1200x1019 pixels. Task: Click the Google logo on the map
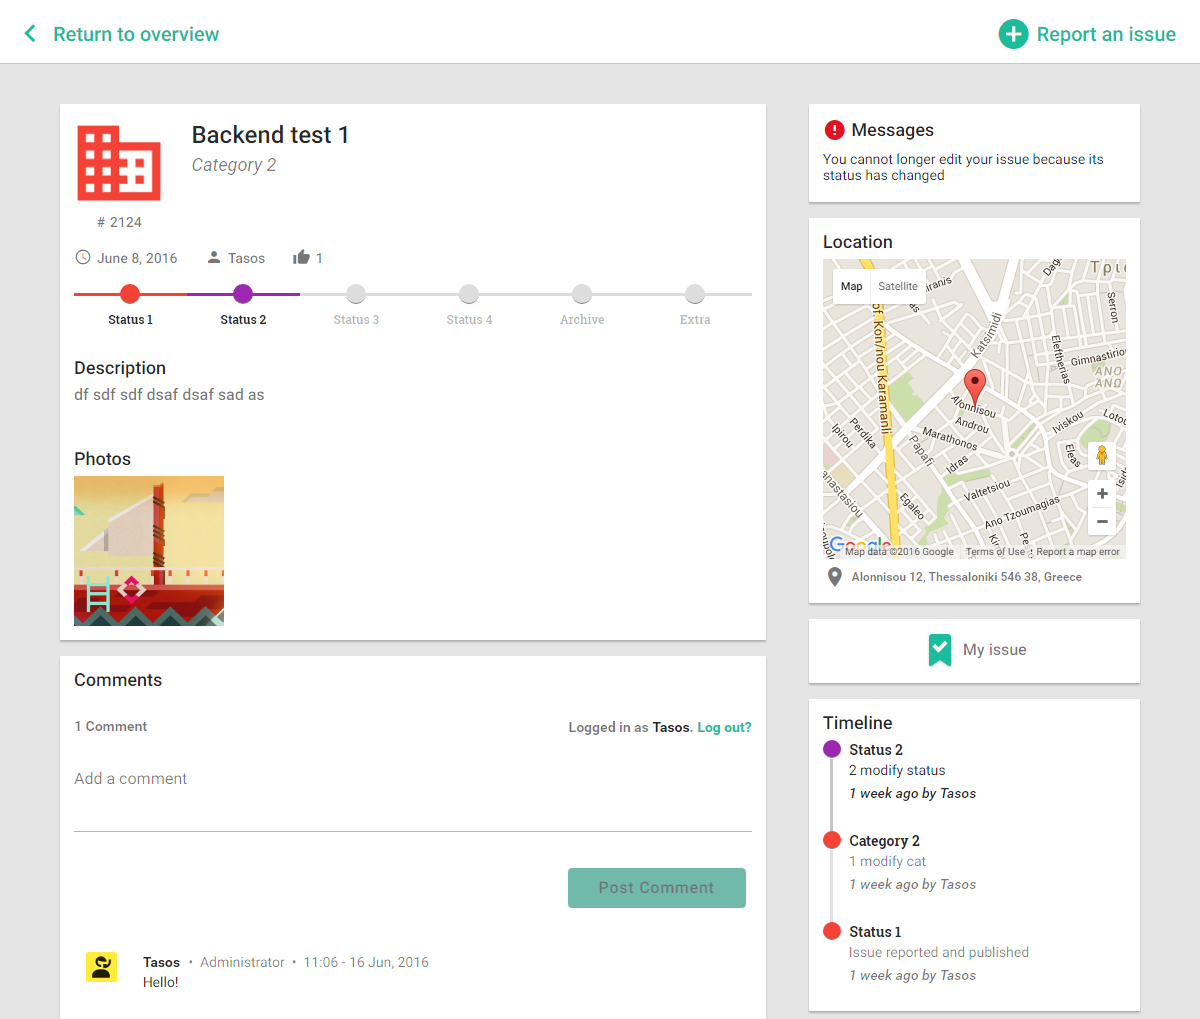(x=861, y=545)
